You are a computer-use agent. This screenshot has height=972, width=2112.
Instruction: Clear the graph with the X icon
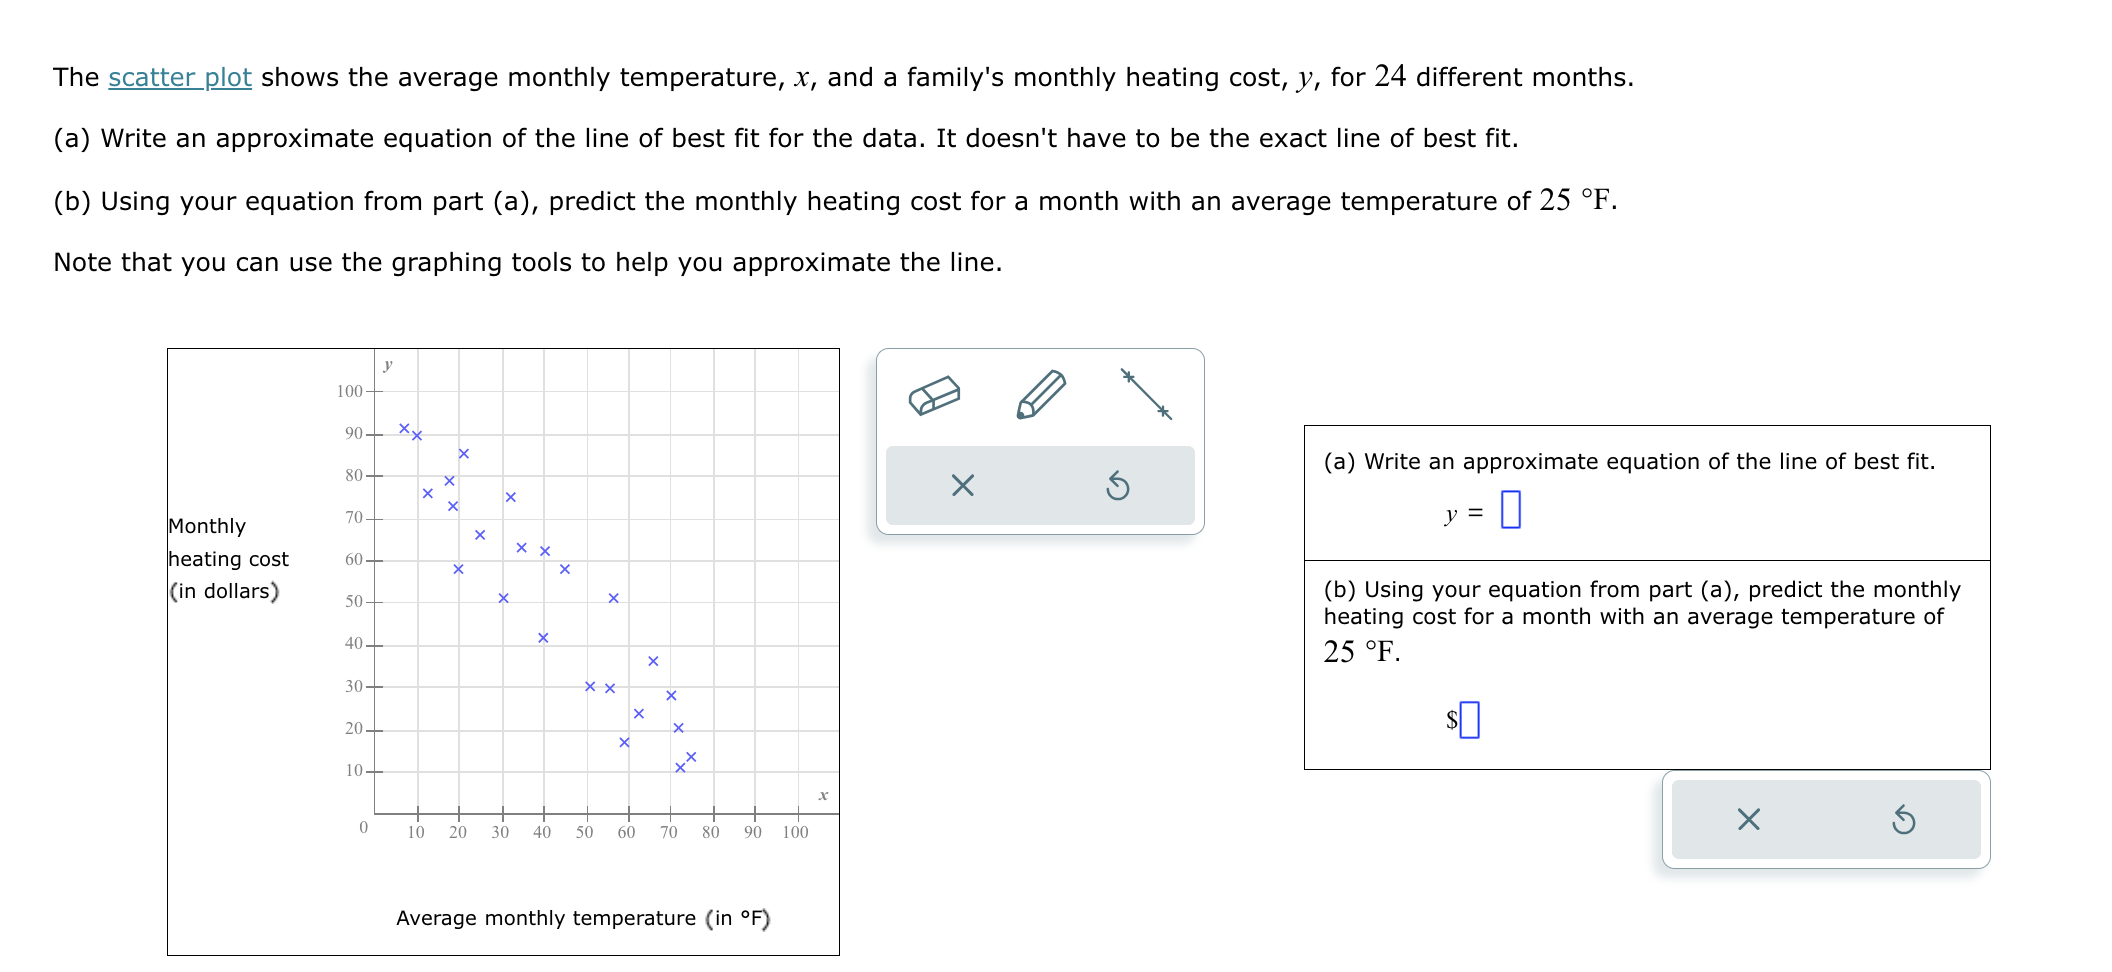pyautogui.click(x=961, y=486)
